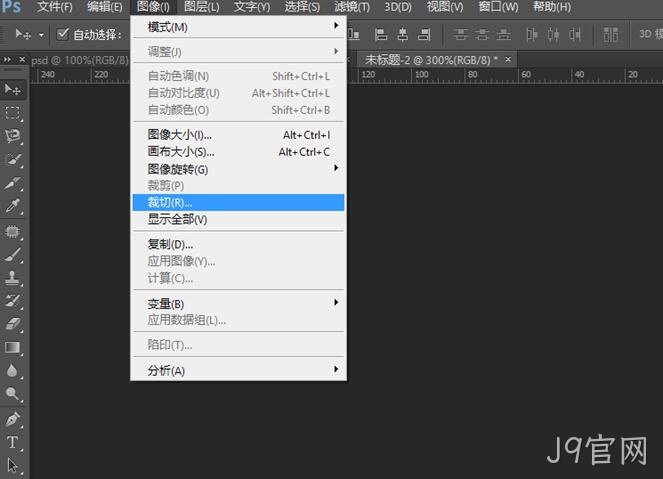The height and width of the screenshot is (479, 663).
Task: Choose 模式(M) menu item
Action: 238,27
